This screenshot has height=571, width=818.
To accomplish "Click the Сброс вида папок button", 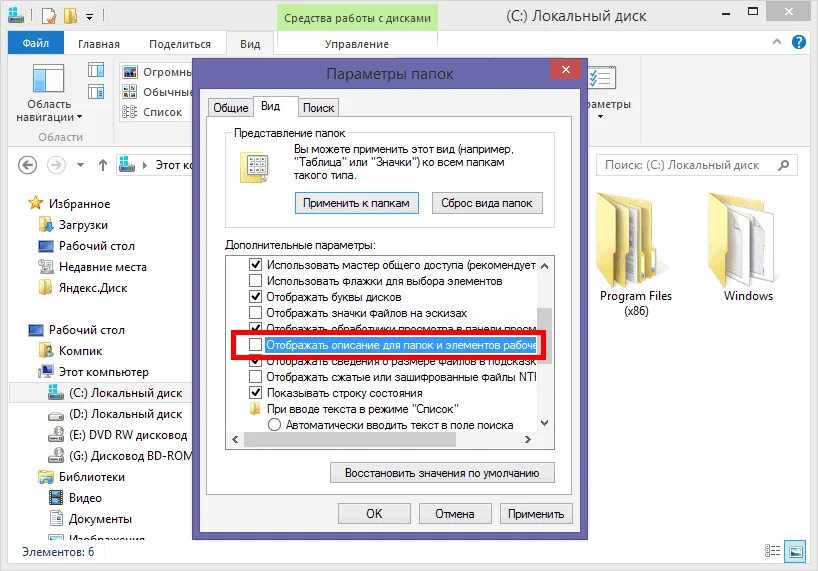I will [487, 203].
